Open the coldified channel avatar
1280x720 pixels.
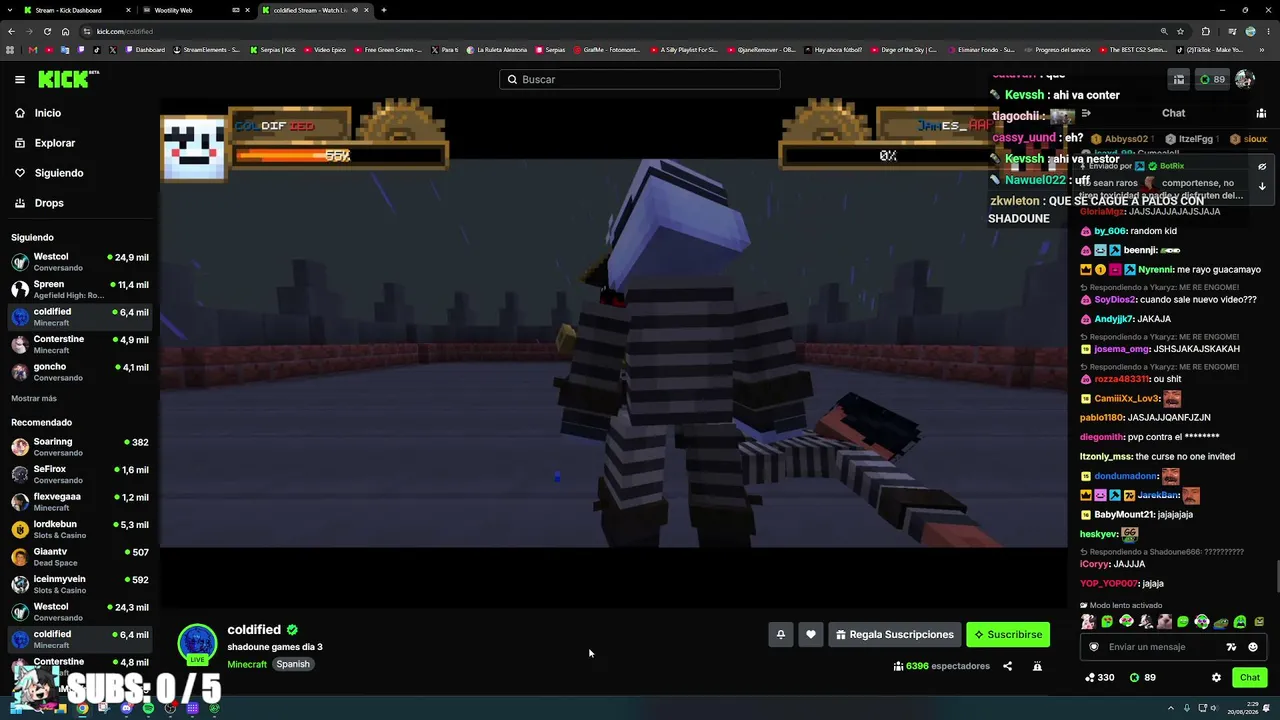coord(197,644)
